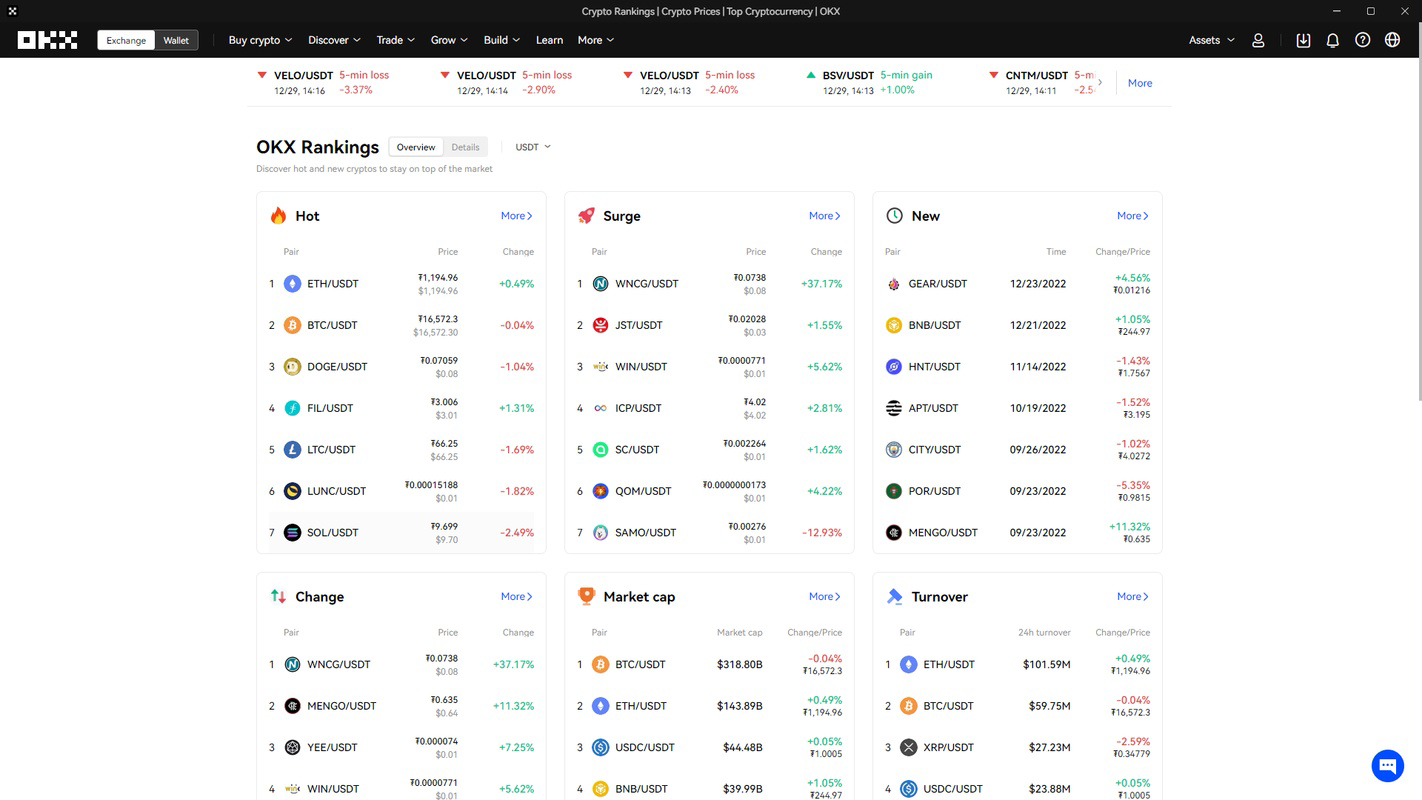Open More in the Market cap card
This screenshot has width=1422, height=800.
pyautogui.click(x=824, y=597)
